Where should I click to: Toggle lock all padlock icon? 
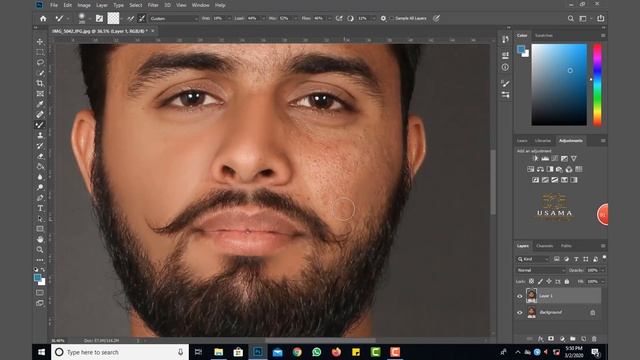pos(567,281)
